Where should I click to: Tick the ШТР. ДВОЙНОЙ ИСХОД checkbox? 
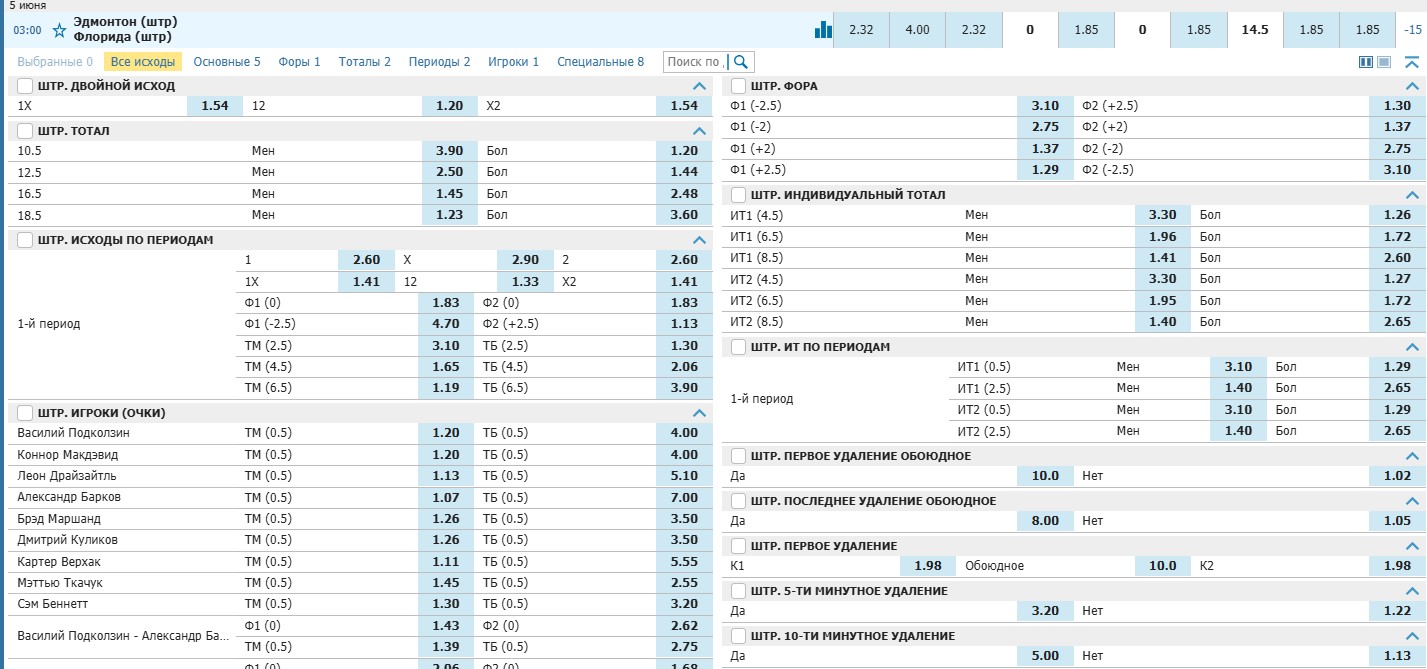pos(25,86)
